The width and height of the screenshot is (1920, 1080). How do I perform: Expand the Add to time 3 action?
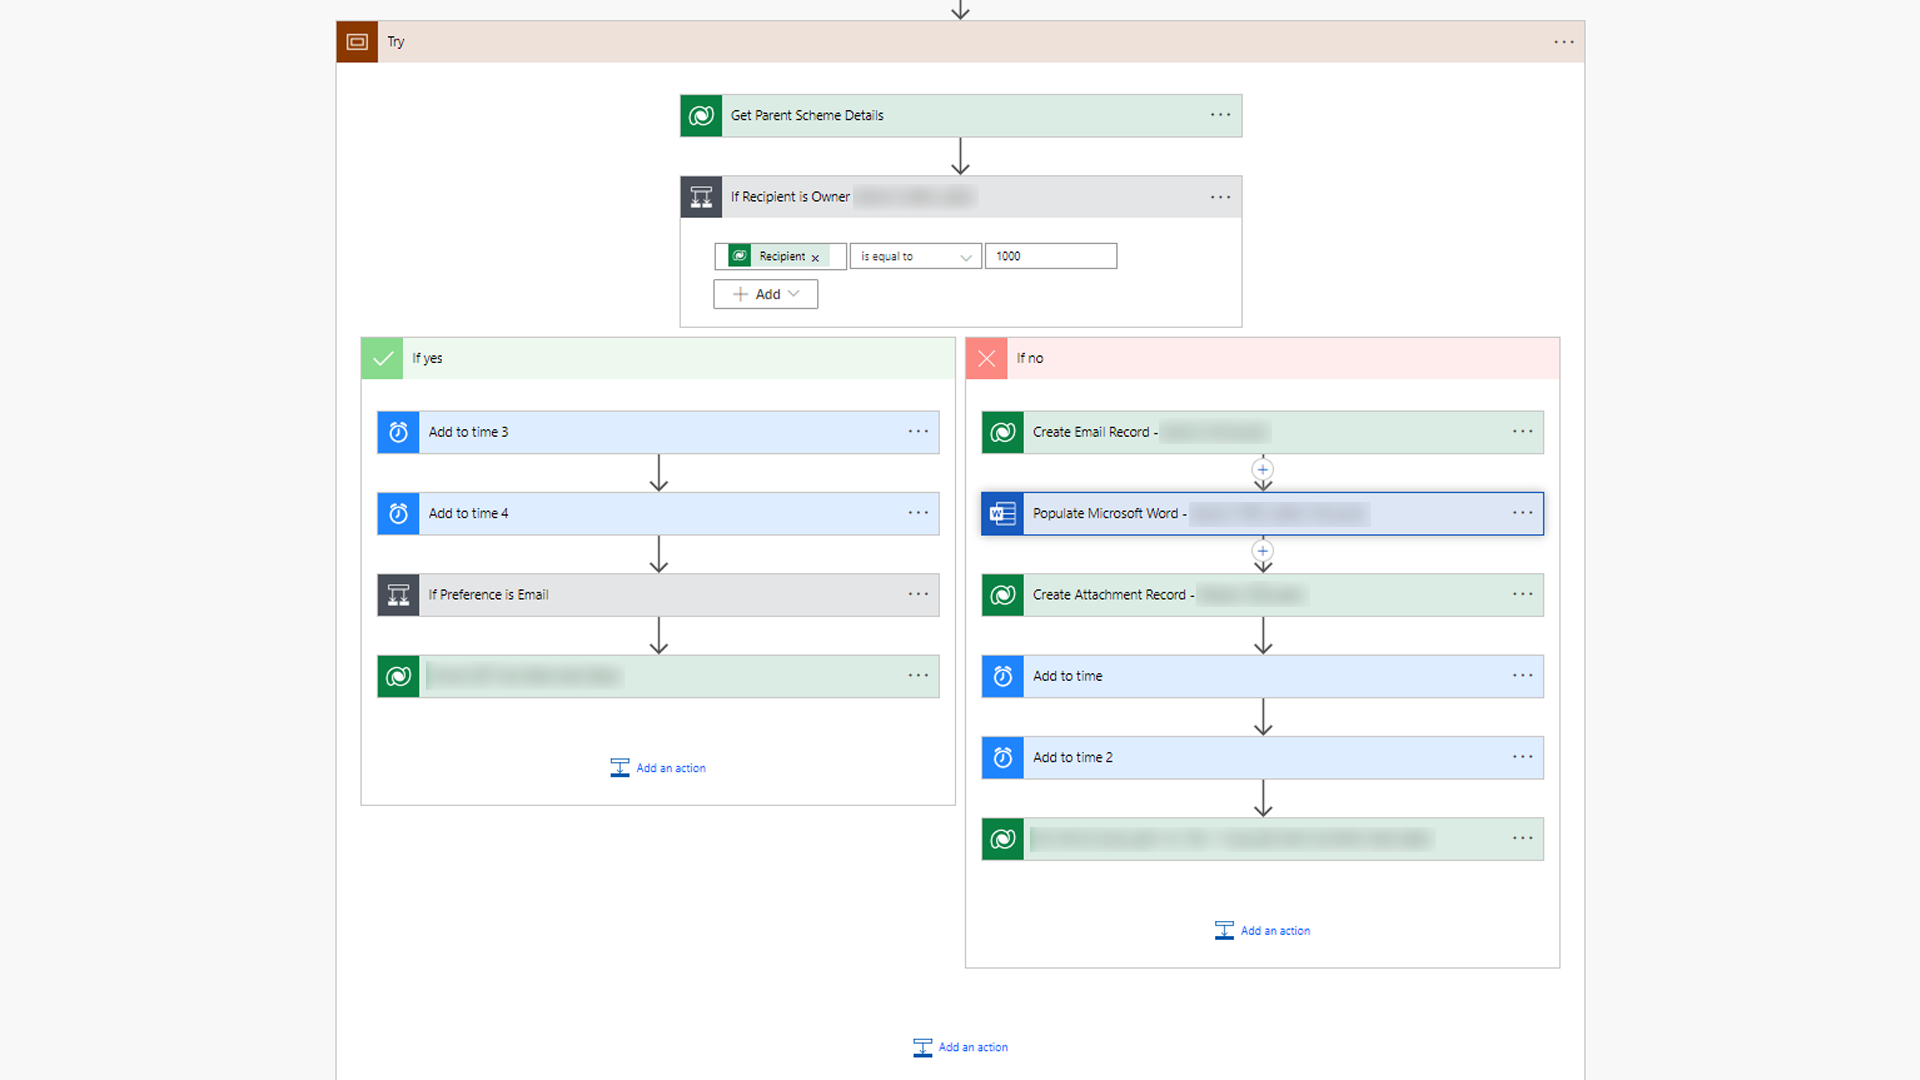pyautogui.click(x=658, y=432)
